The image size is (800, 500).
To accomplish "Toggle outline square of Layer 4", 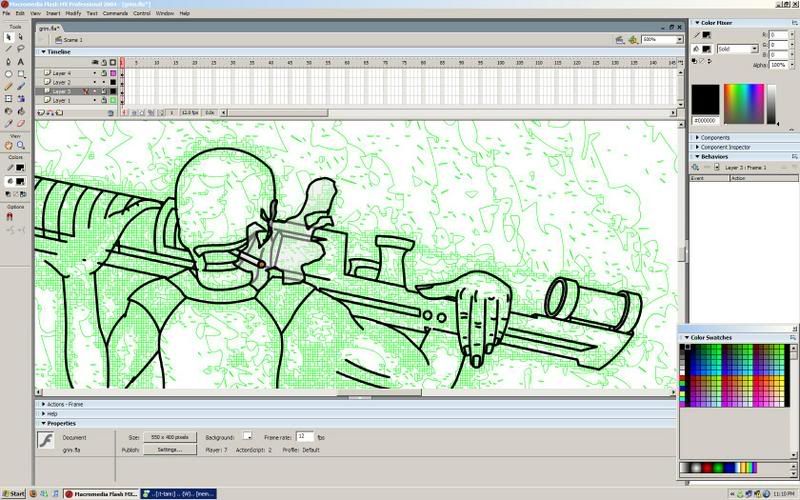I will pyautogui.click(x=113, y=73).
